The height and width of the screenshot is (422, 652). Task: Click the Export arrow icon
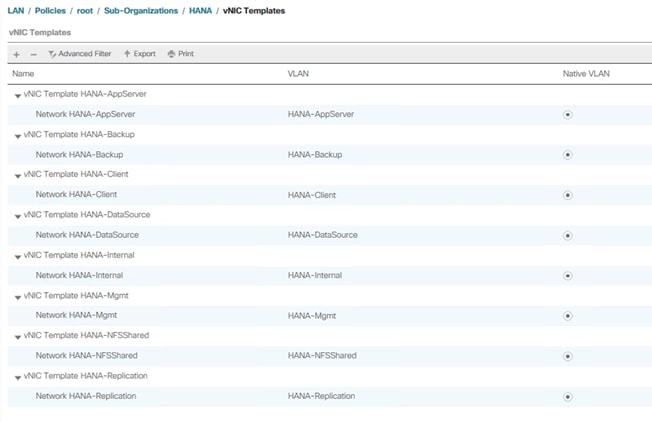point(127,54)
